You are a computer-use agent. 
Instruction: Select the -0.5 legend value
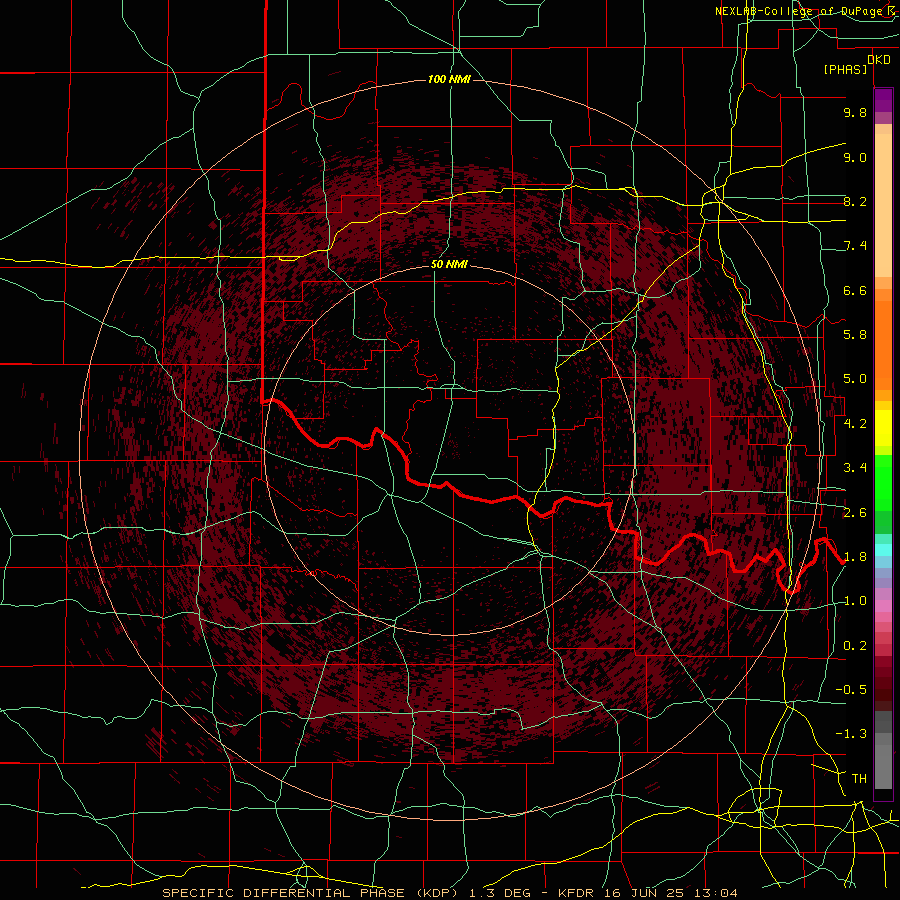pos(851,690)
